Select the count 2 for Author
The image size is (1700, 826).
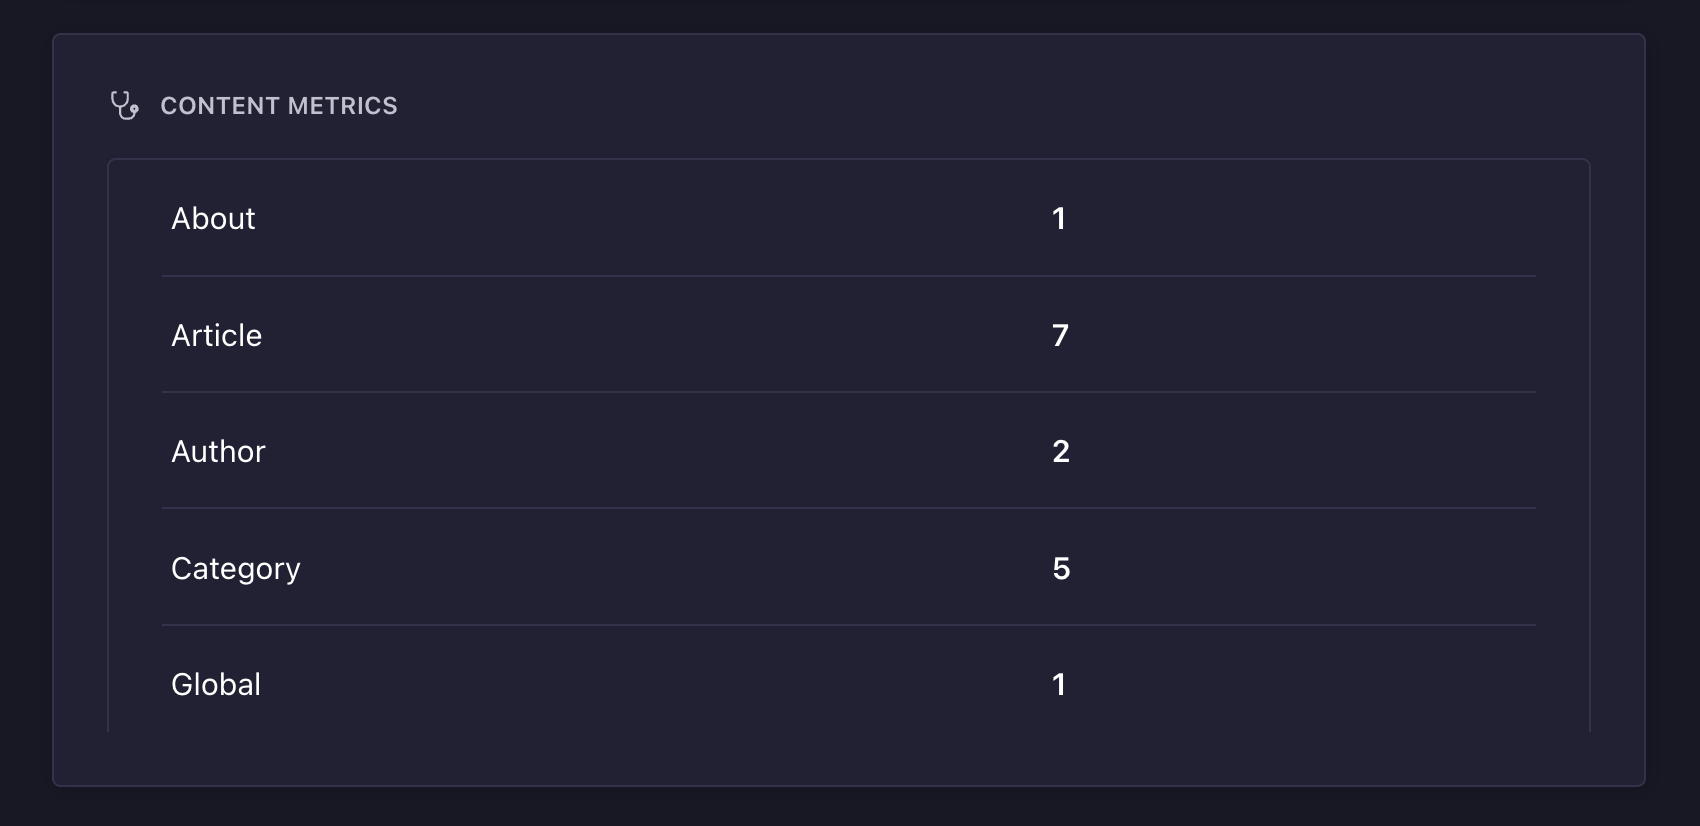click(1062, 452)
